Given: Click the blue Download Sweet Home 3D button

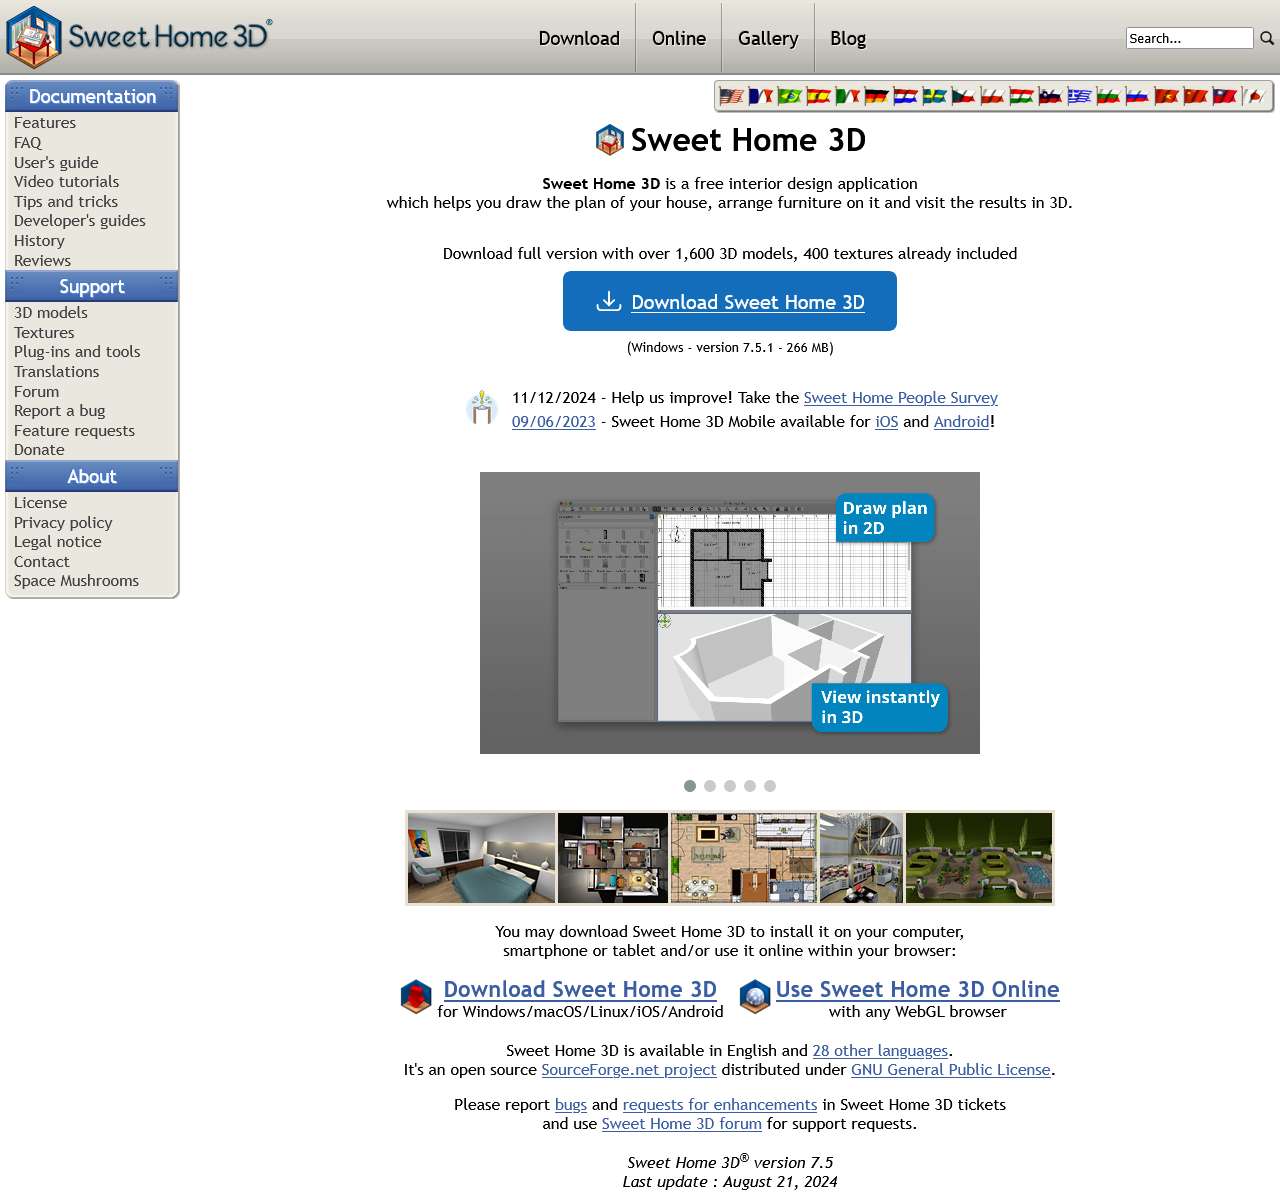Looking at the screenshot, I should point(730,301).
